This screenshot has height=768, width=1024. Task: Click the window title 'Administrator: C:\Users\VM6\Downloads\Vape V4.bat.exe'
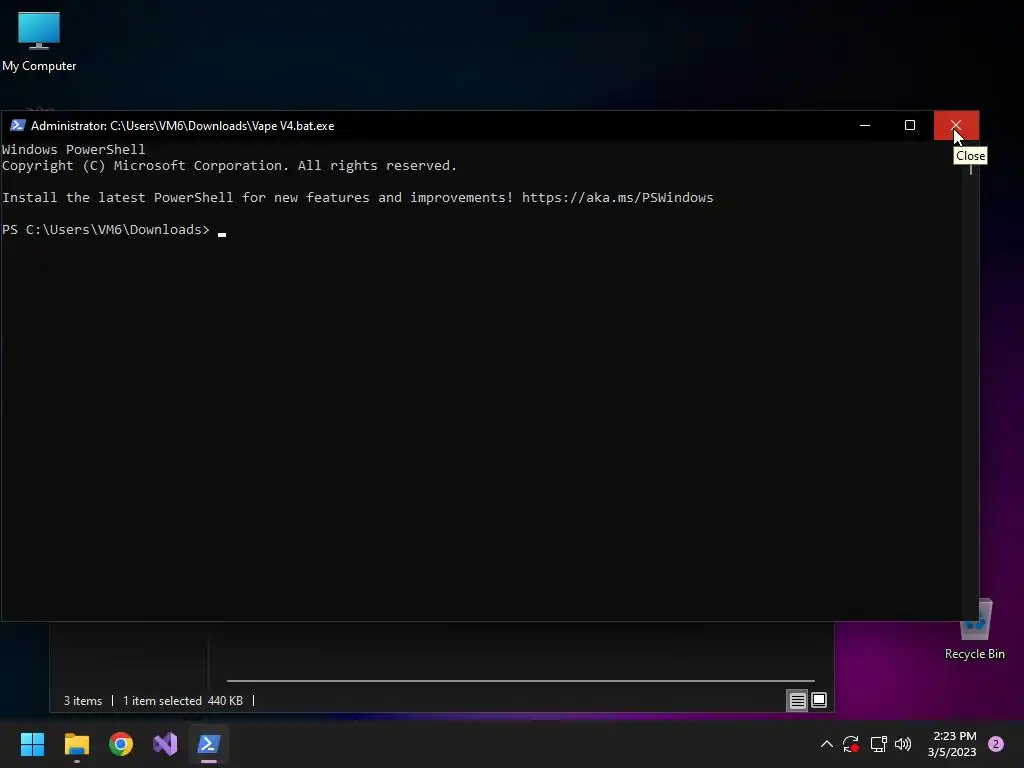(183, 125)
